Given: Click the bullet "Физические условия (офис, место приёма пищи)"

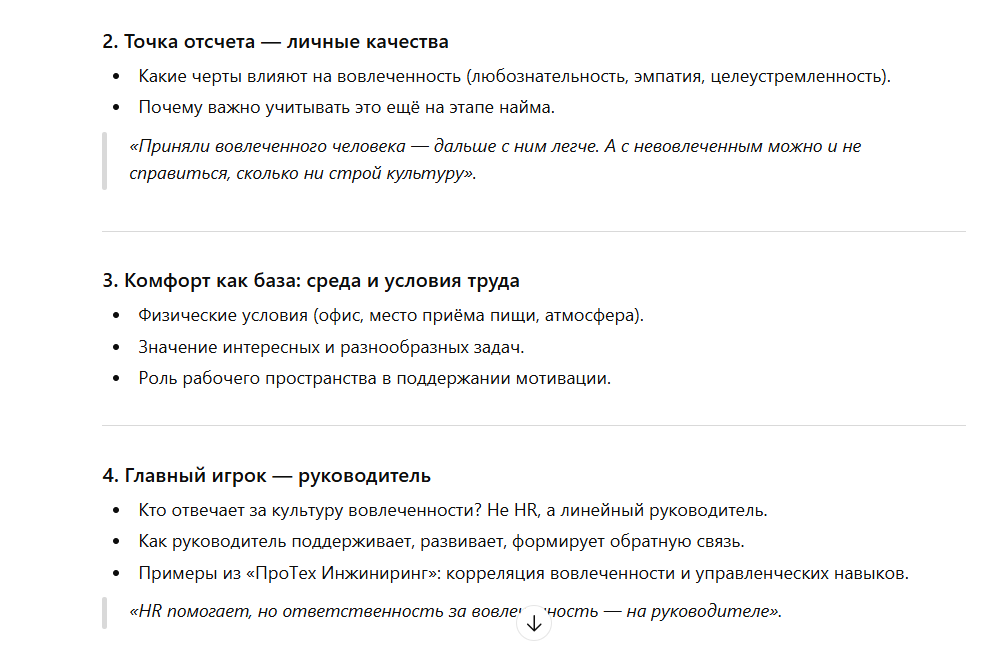Looking at the screenshot, I should (391, 316).
